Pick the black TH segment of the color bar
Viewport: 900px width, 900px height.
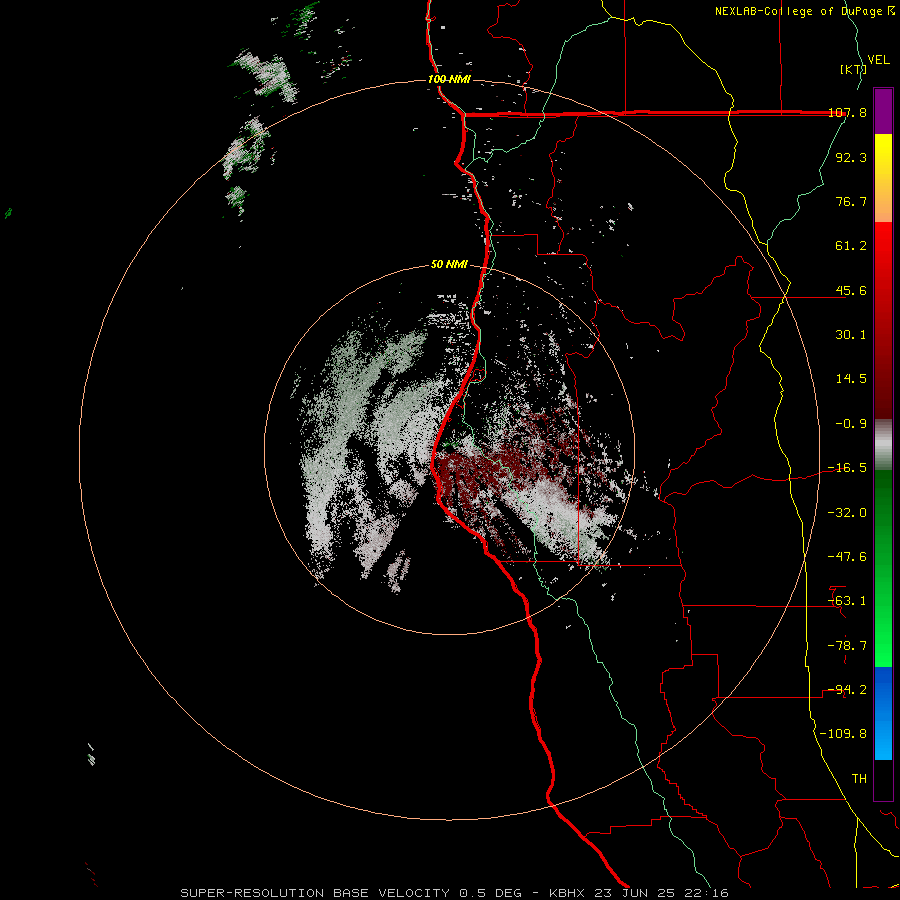tap(883, 780)
